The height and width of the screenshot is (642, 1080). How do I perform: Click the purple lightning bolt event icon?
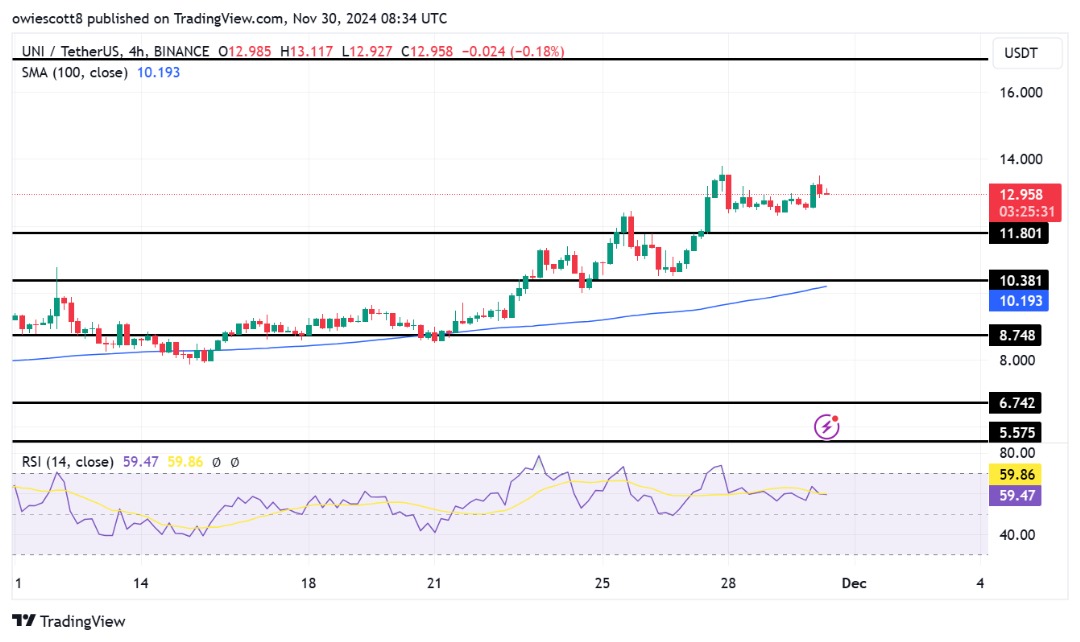(827, 426)
